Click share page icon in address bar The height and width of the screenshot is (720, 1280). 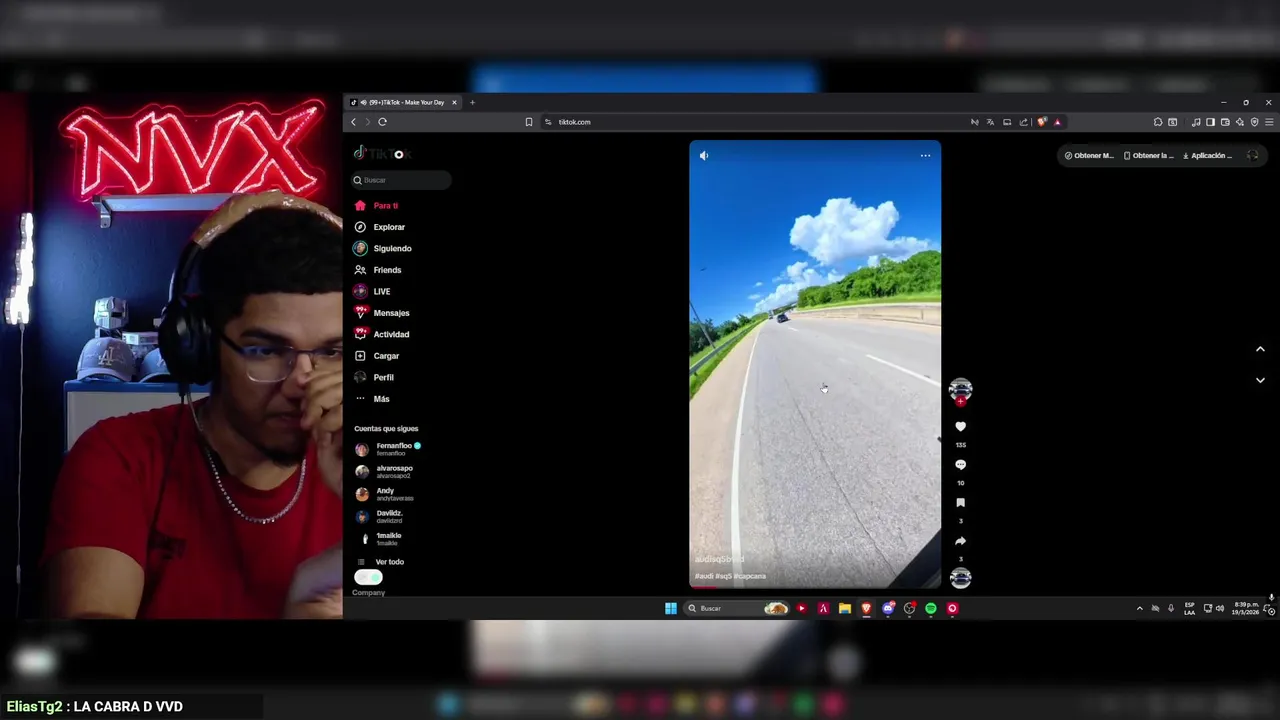tap(1023, 122)
